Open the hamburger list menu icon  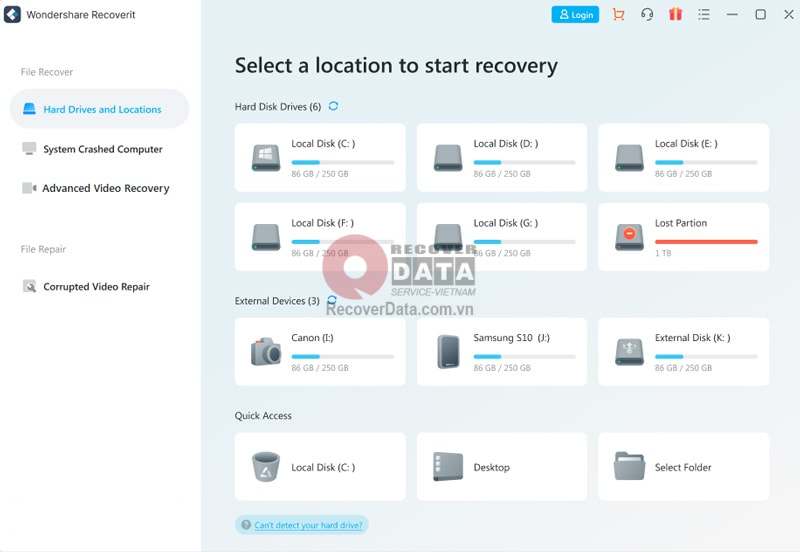[704, 15]
